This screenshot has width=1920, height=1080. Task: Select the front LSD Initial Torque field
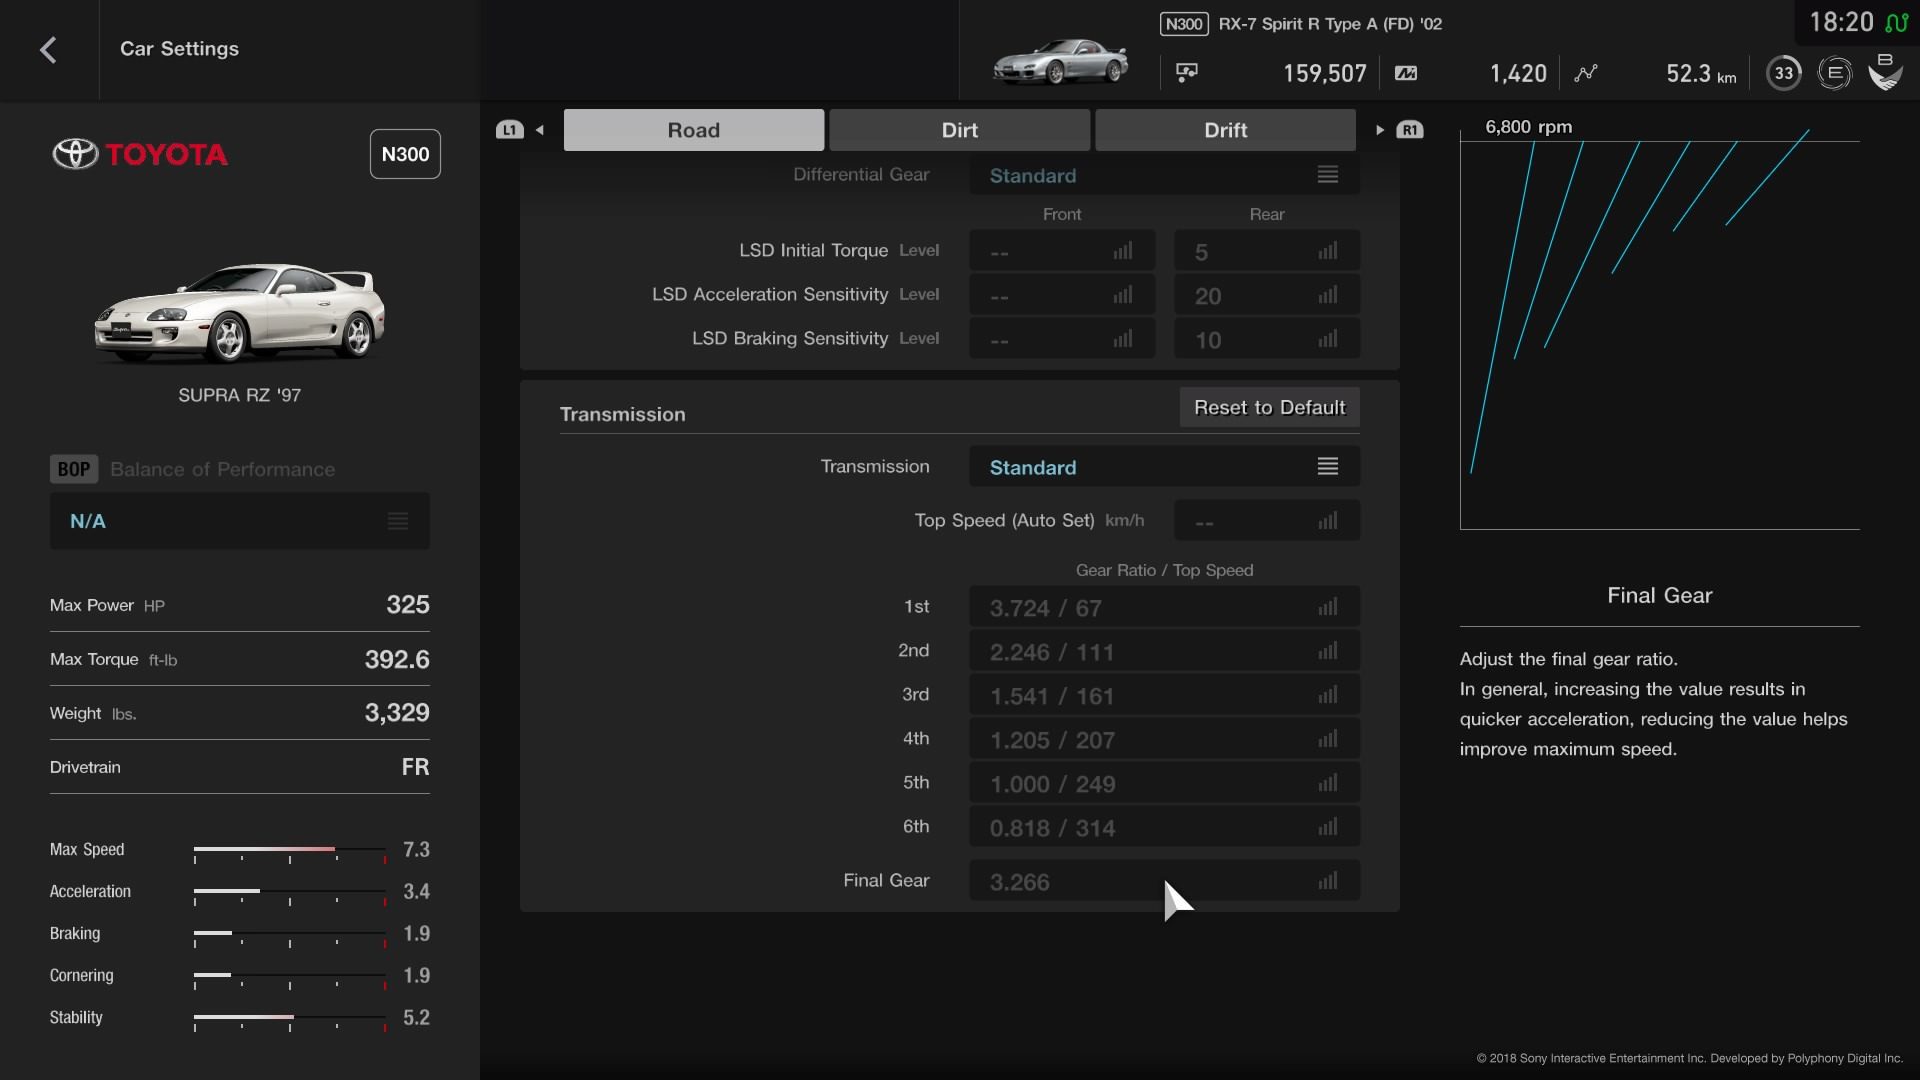[1062, 251]
